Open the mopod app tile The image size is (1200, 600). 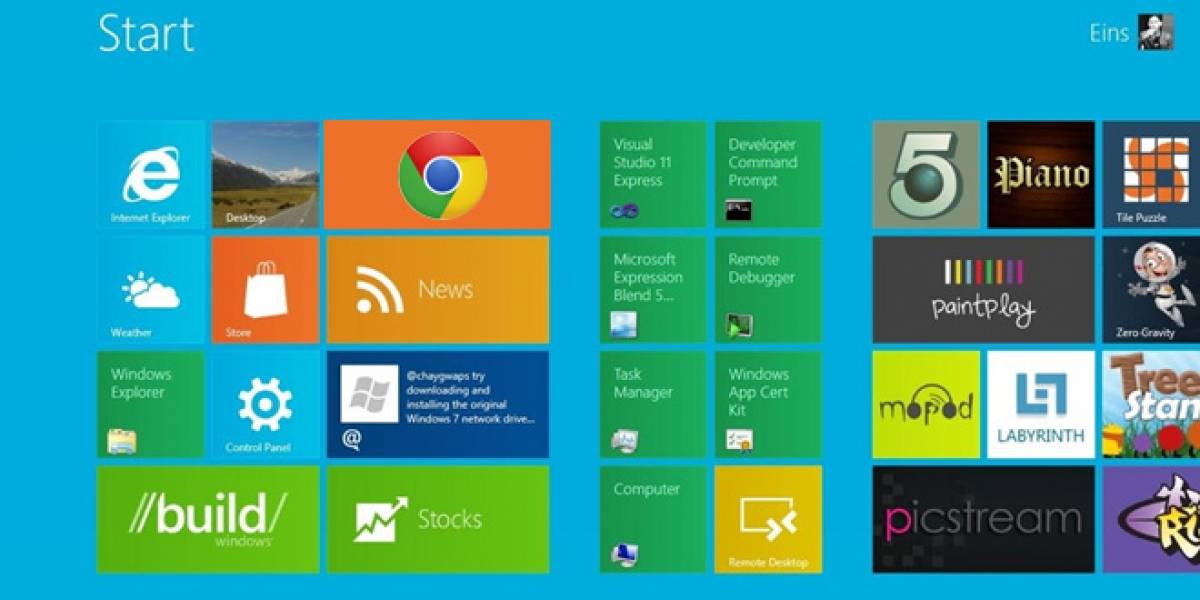(926, 404)
